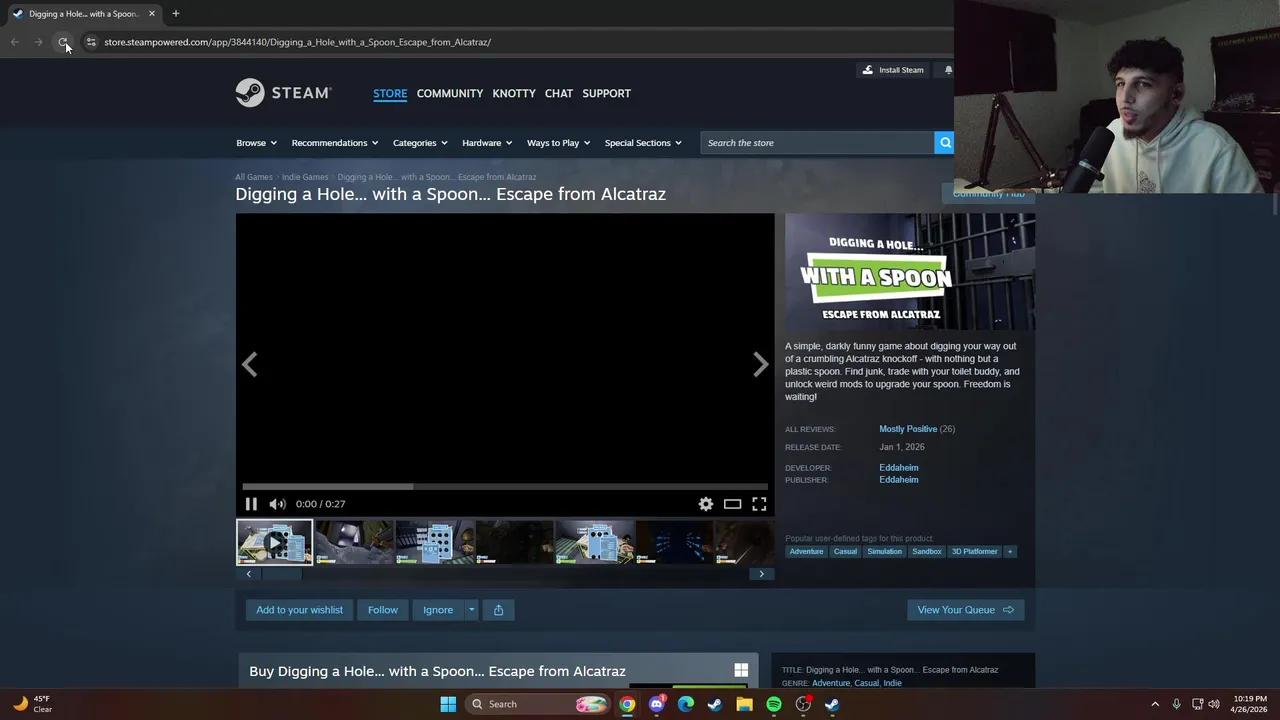Open File Explorer from the taskbar
This screenshot has height=720, width=1280.
tap(744, 704)
